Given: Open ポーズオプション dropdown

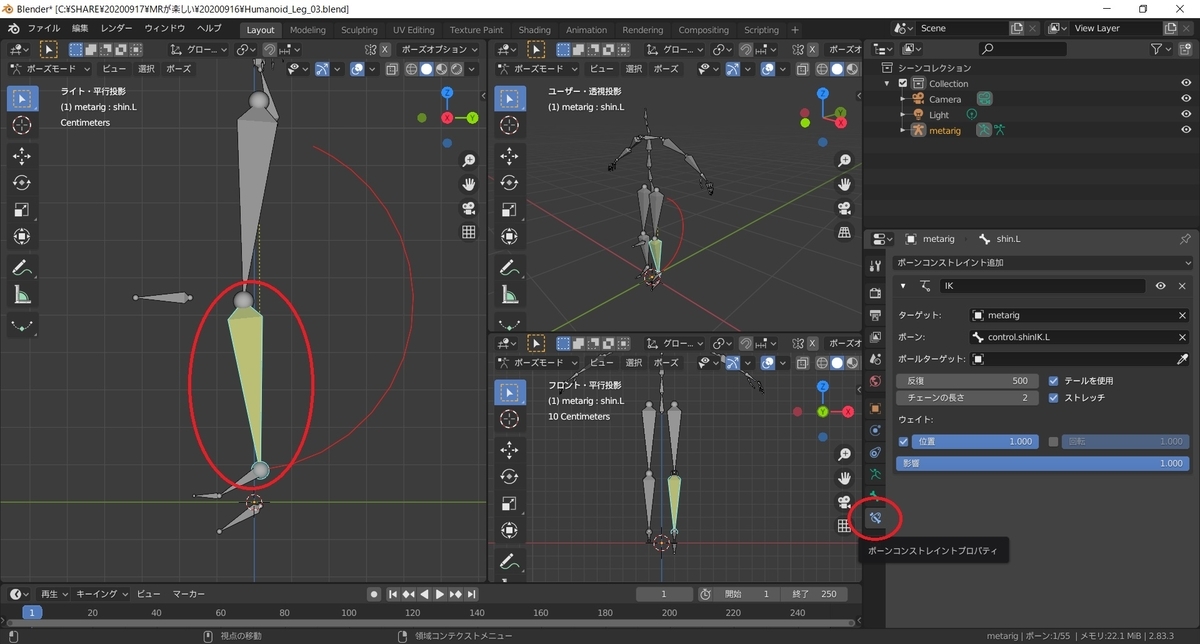Looking at the screenshot, I should 440,49.
